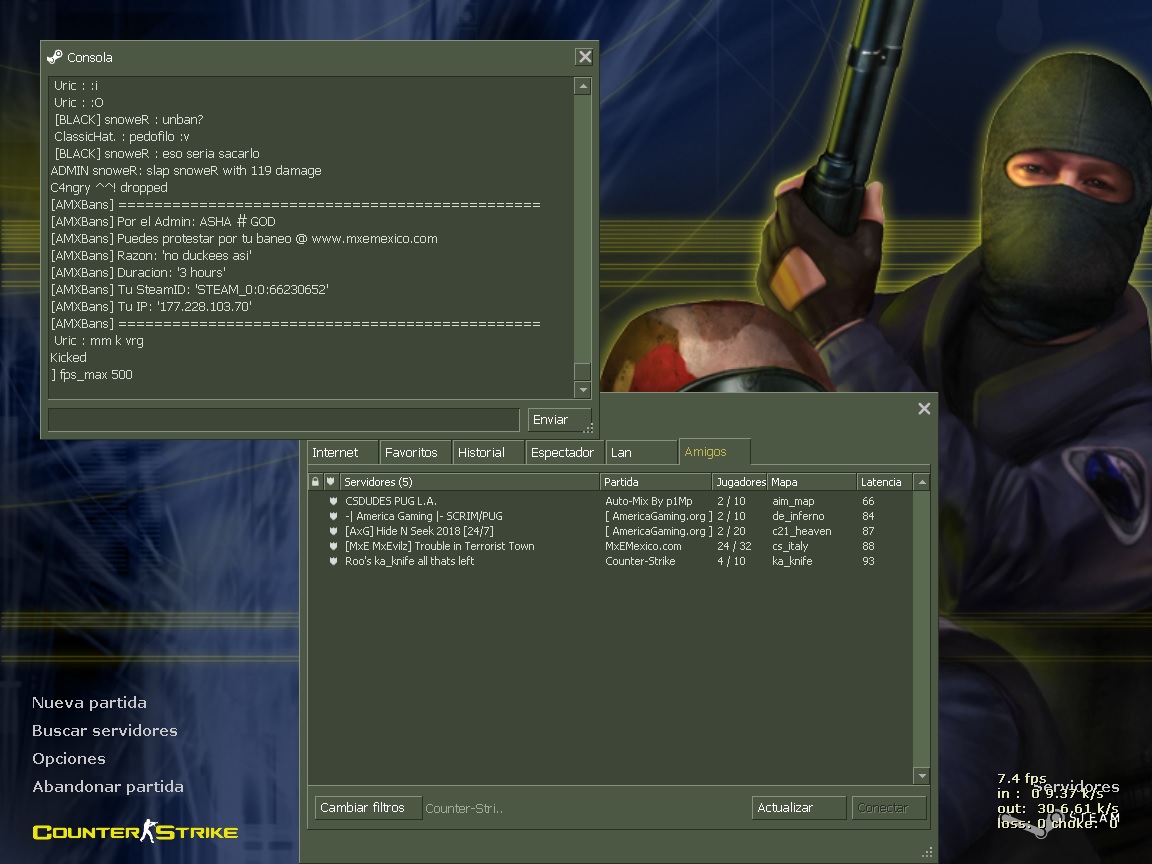Click shield icon of Roo's ka_knife row
This screenshot has width=1152, height=864.
click(333, 561)
